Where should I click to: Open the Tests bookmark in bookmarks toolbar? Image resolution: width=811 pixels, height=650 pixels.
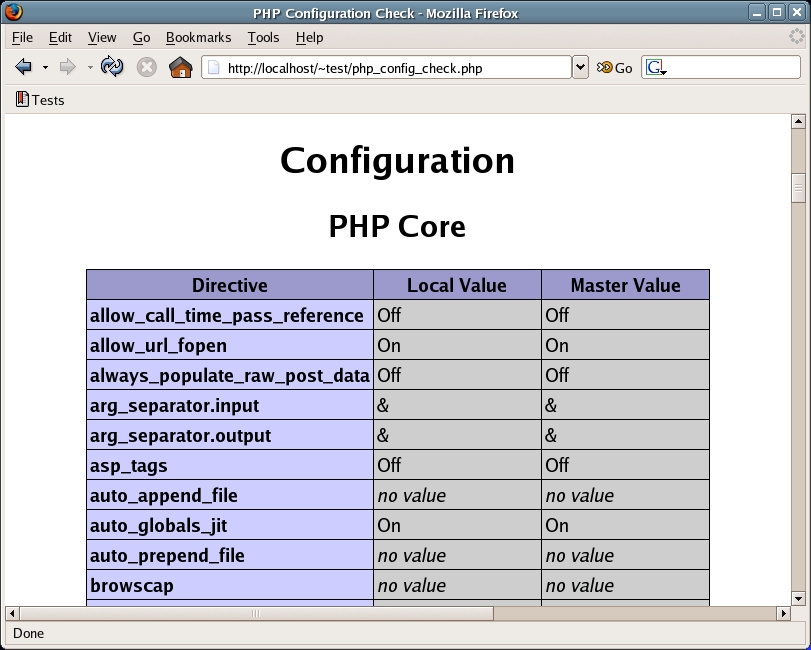tap(40, 100)
